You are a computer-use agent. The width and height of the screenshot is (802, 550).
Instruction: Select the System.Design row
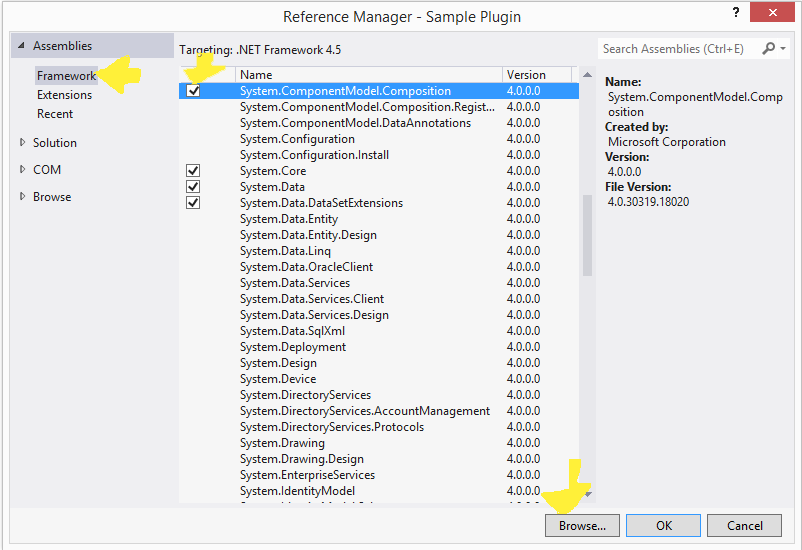click(379, 363)
